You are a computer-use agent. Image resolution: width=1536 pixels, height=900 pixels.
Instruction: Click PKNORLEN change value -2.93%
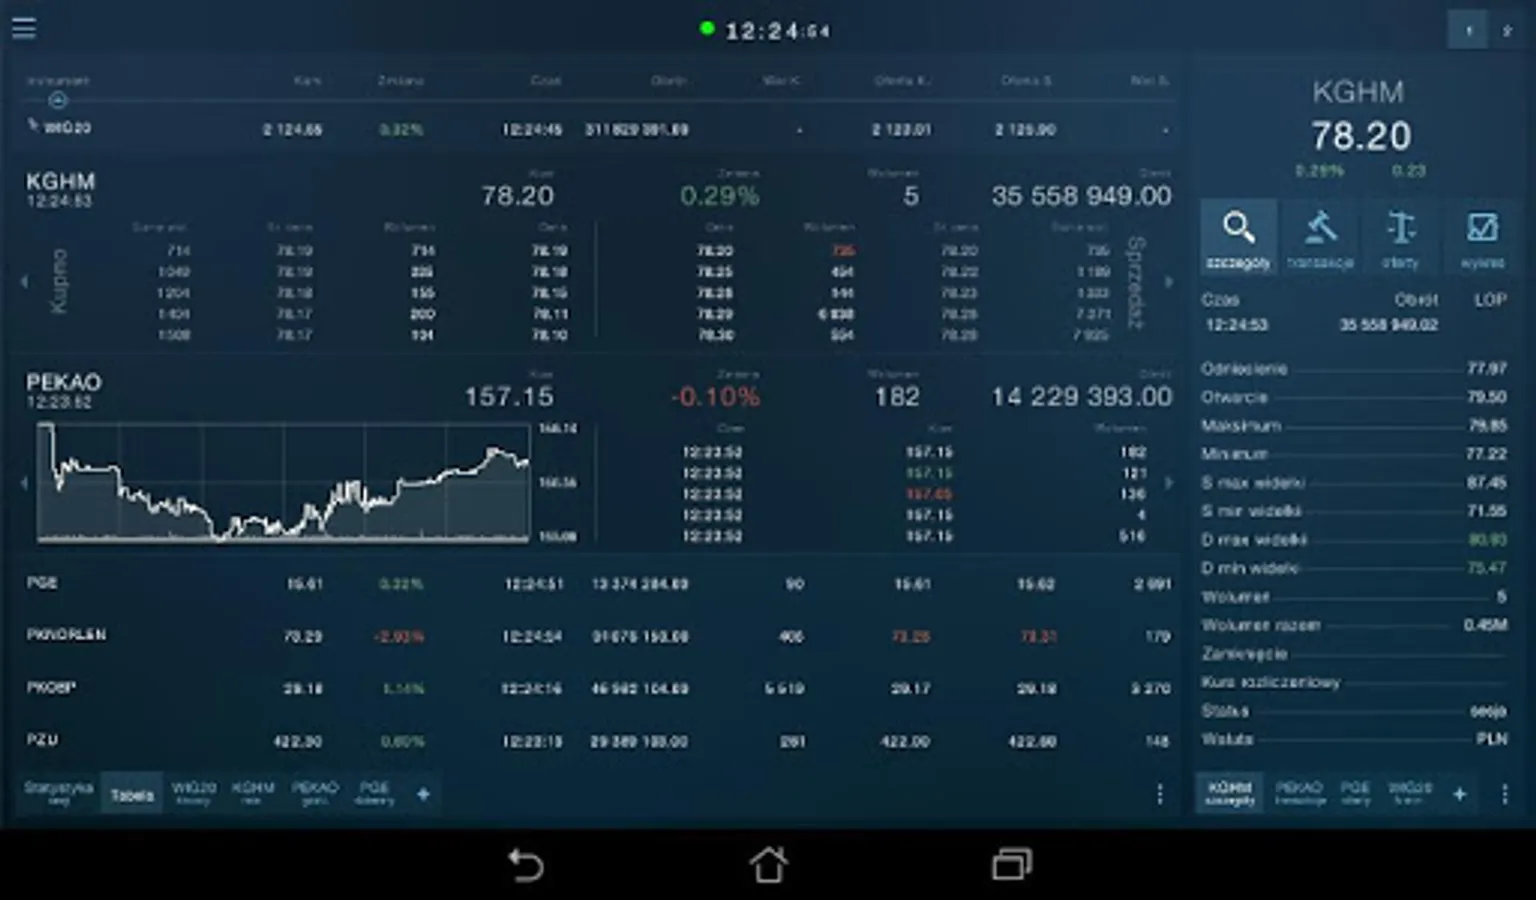399,637
